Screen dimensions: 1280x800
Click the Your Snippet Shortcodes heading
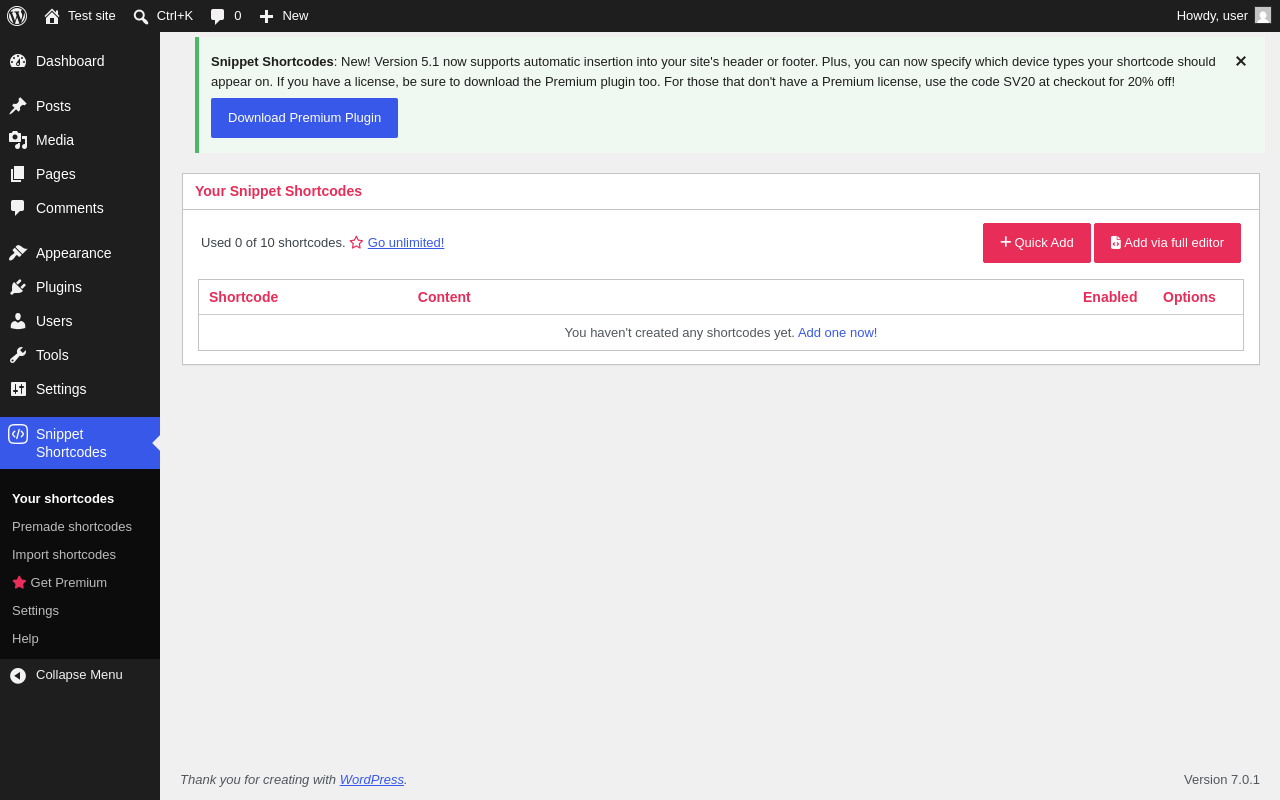[x=278, y=191]
